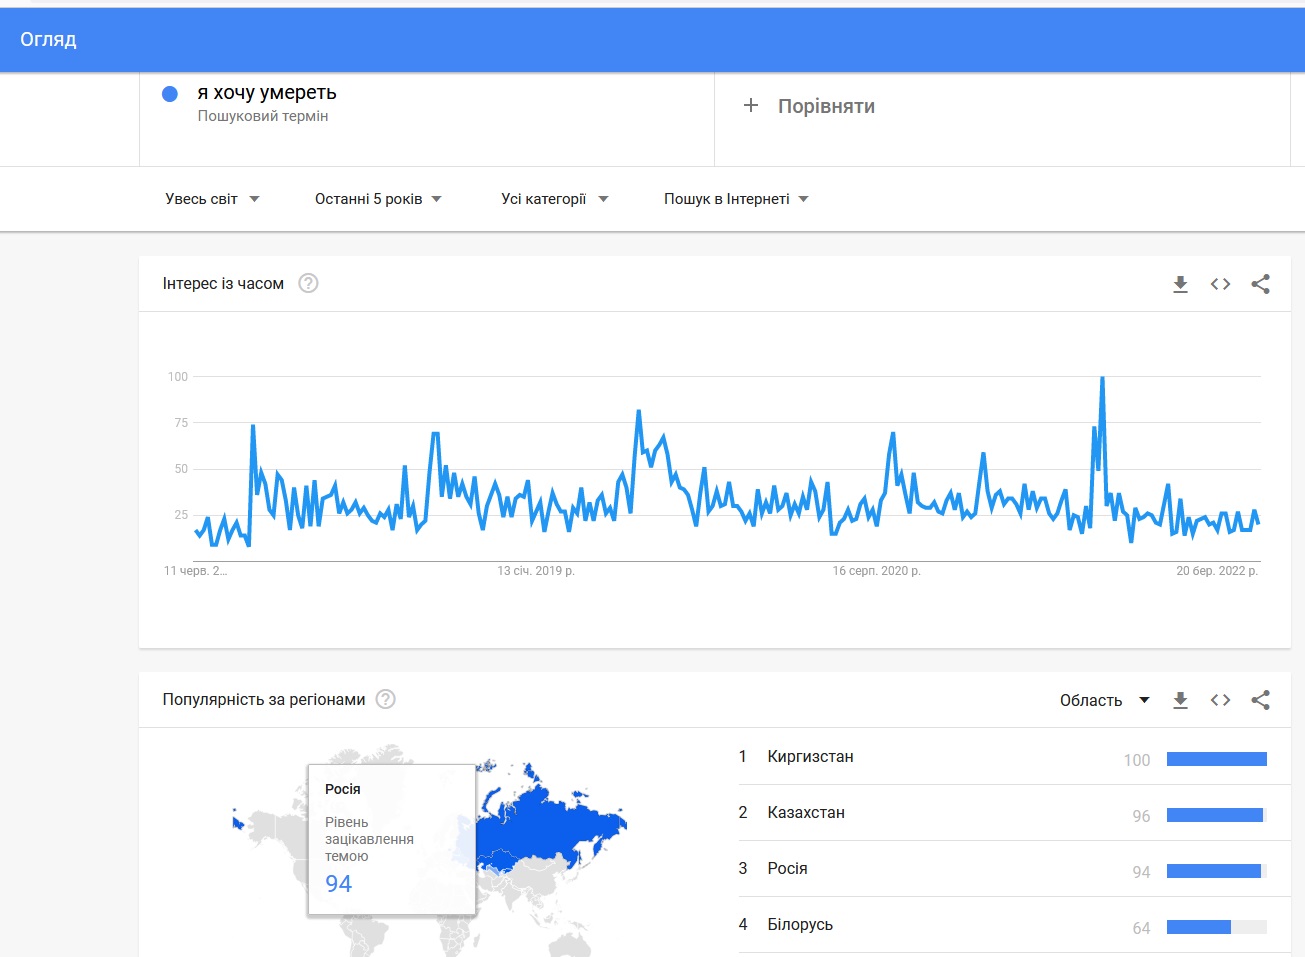
Task: Open the Останні 5 років period dropdown
Action: click(378, 199)
